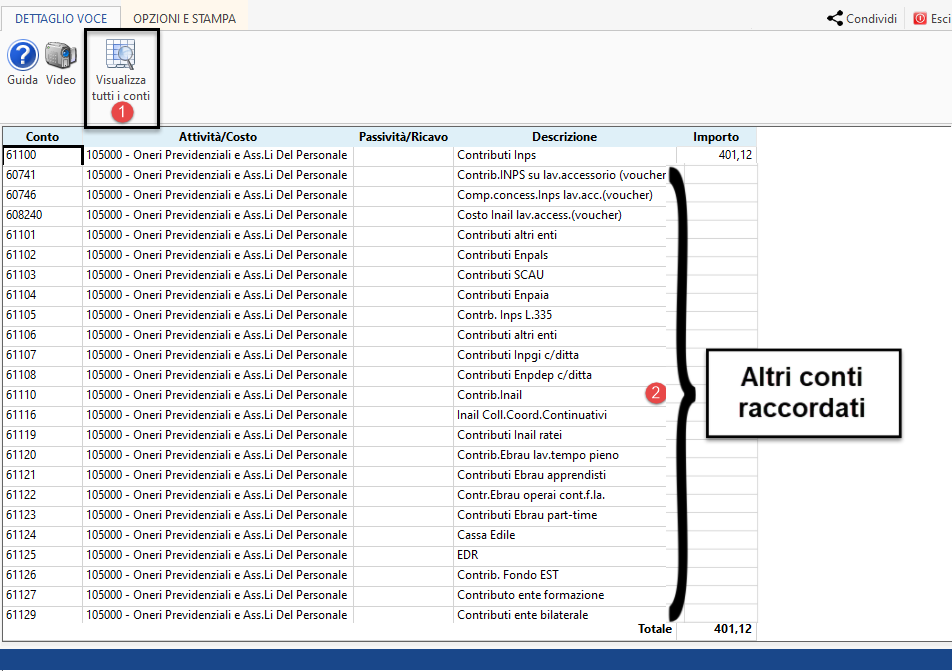The image size is (952, 671).
Task: Select account cell 61121
Action: click(42, 475)
